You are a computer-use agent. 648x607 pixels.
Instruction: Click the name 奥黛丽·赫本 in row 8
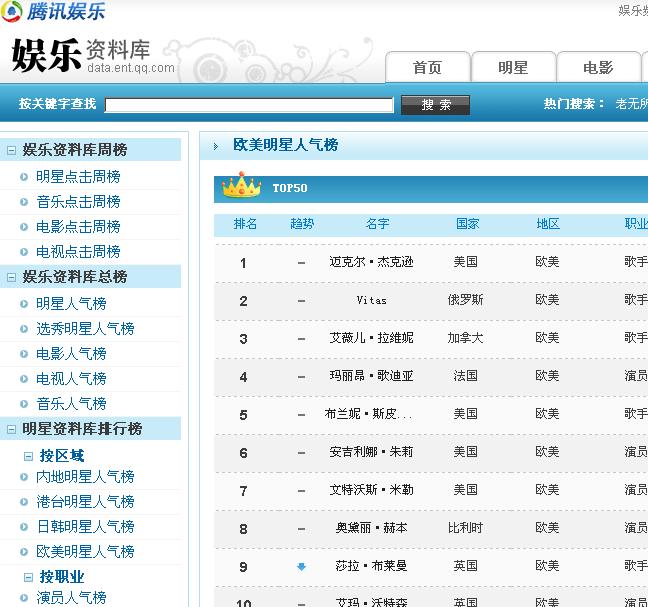point(371,528)
